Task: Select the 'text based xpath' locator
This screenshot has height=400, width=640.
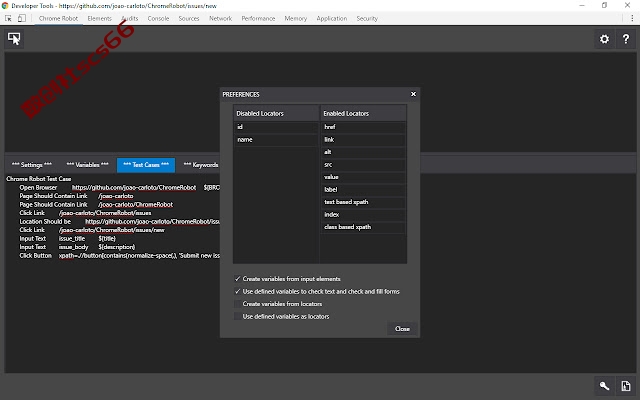Action: 363,202
